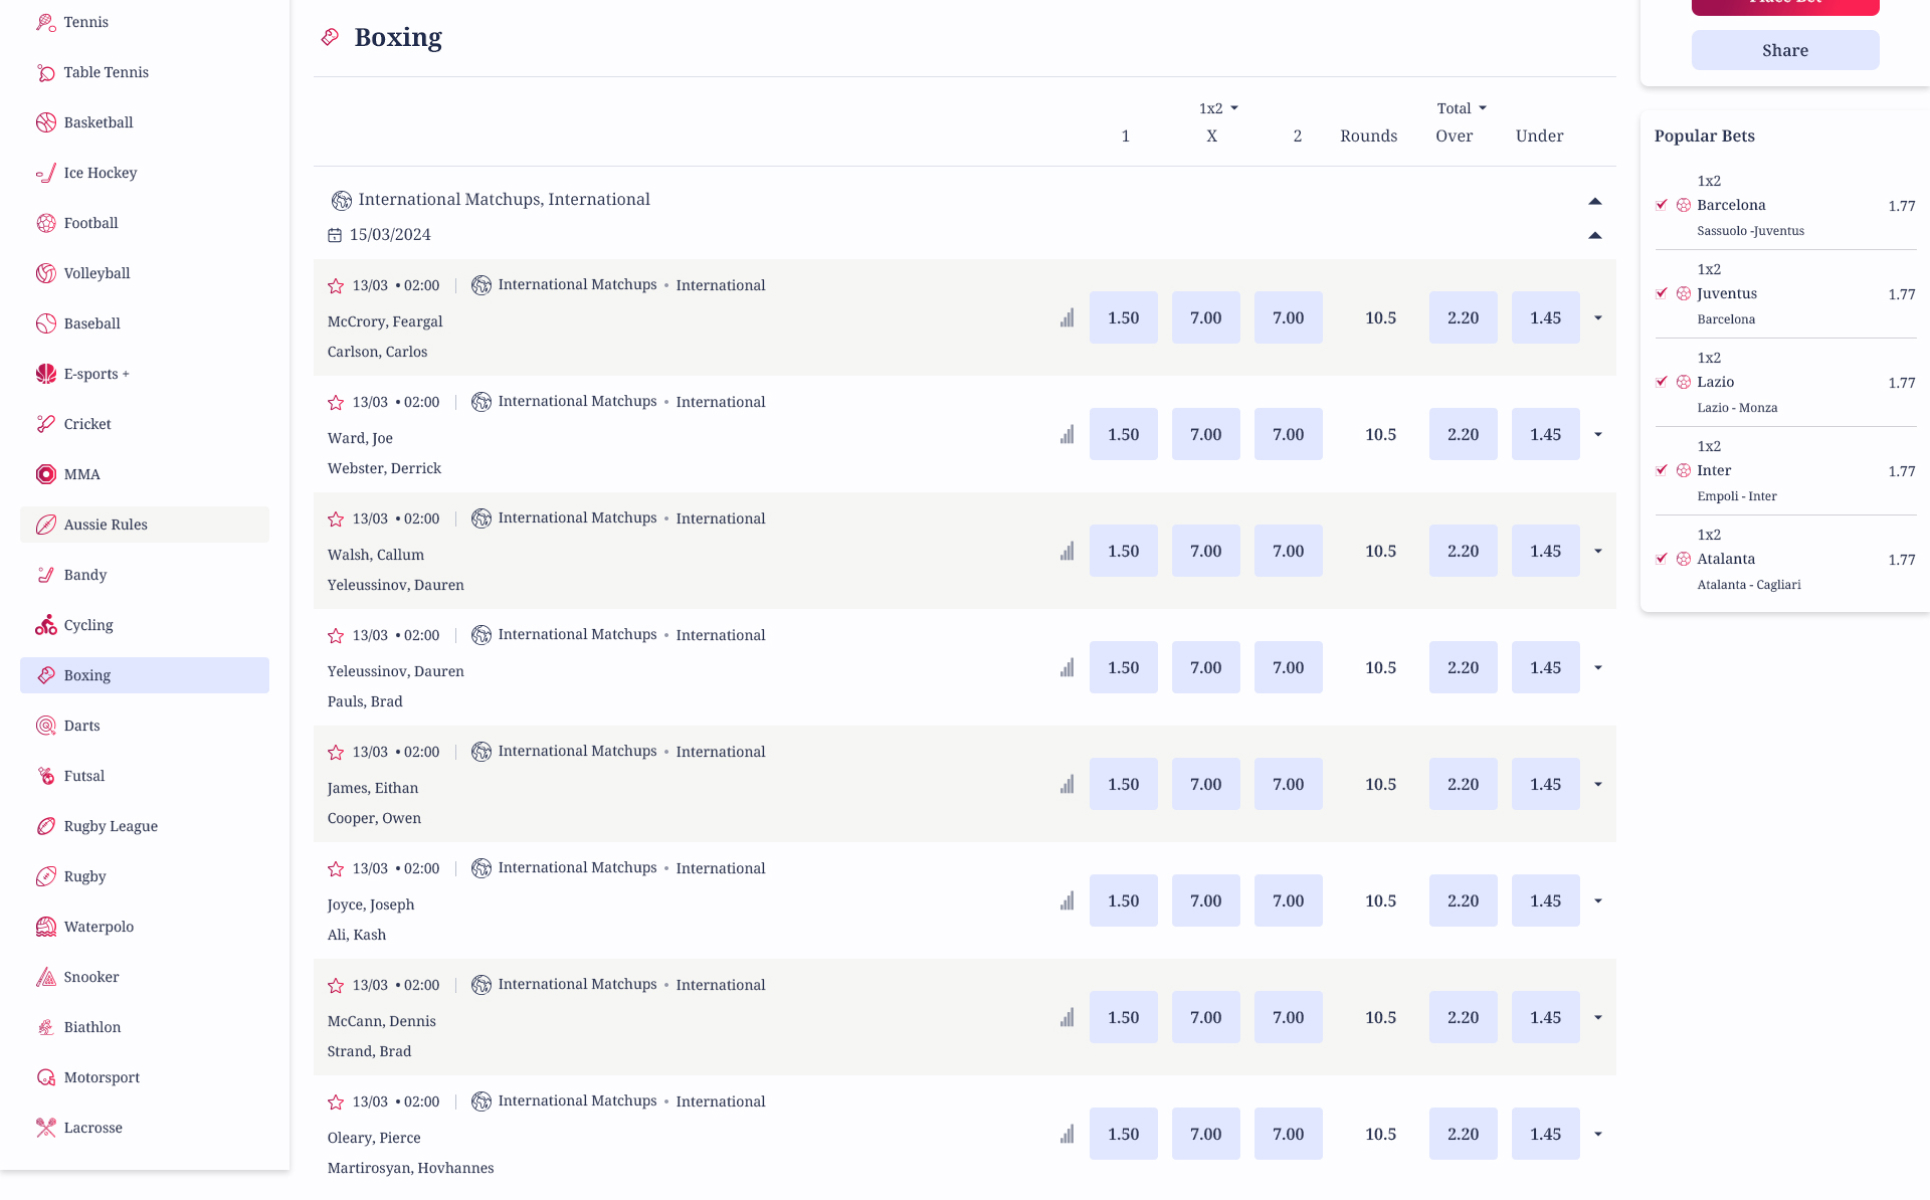The height and width of the screenshot is (1200, 1930).
Task: Click the Cycling icon in sports list
Action: (x=46, y=625)
